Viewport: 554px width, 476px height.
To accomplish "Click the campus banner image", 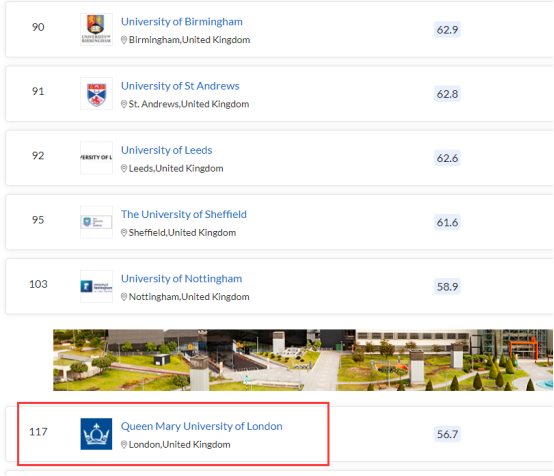I will (303, 360).
